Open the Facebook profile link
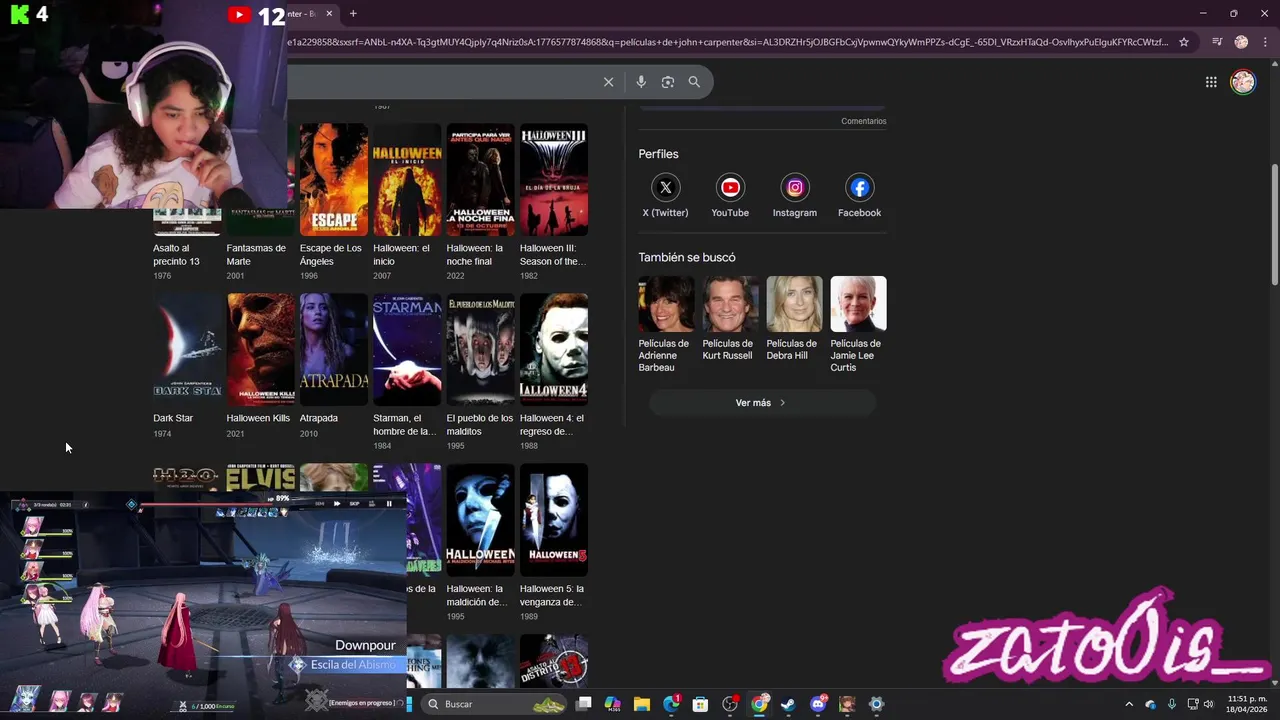The height and width of the screenshot is (720, 1280). pyautogui.click(x=859, y=195)
